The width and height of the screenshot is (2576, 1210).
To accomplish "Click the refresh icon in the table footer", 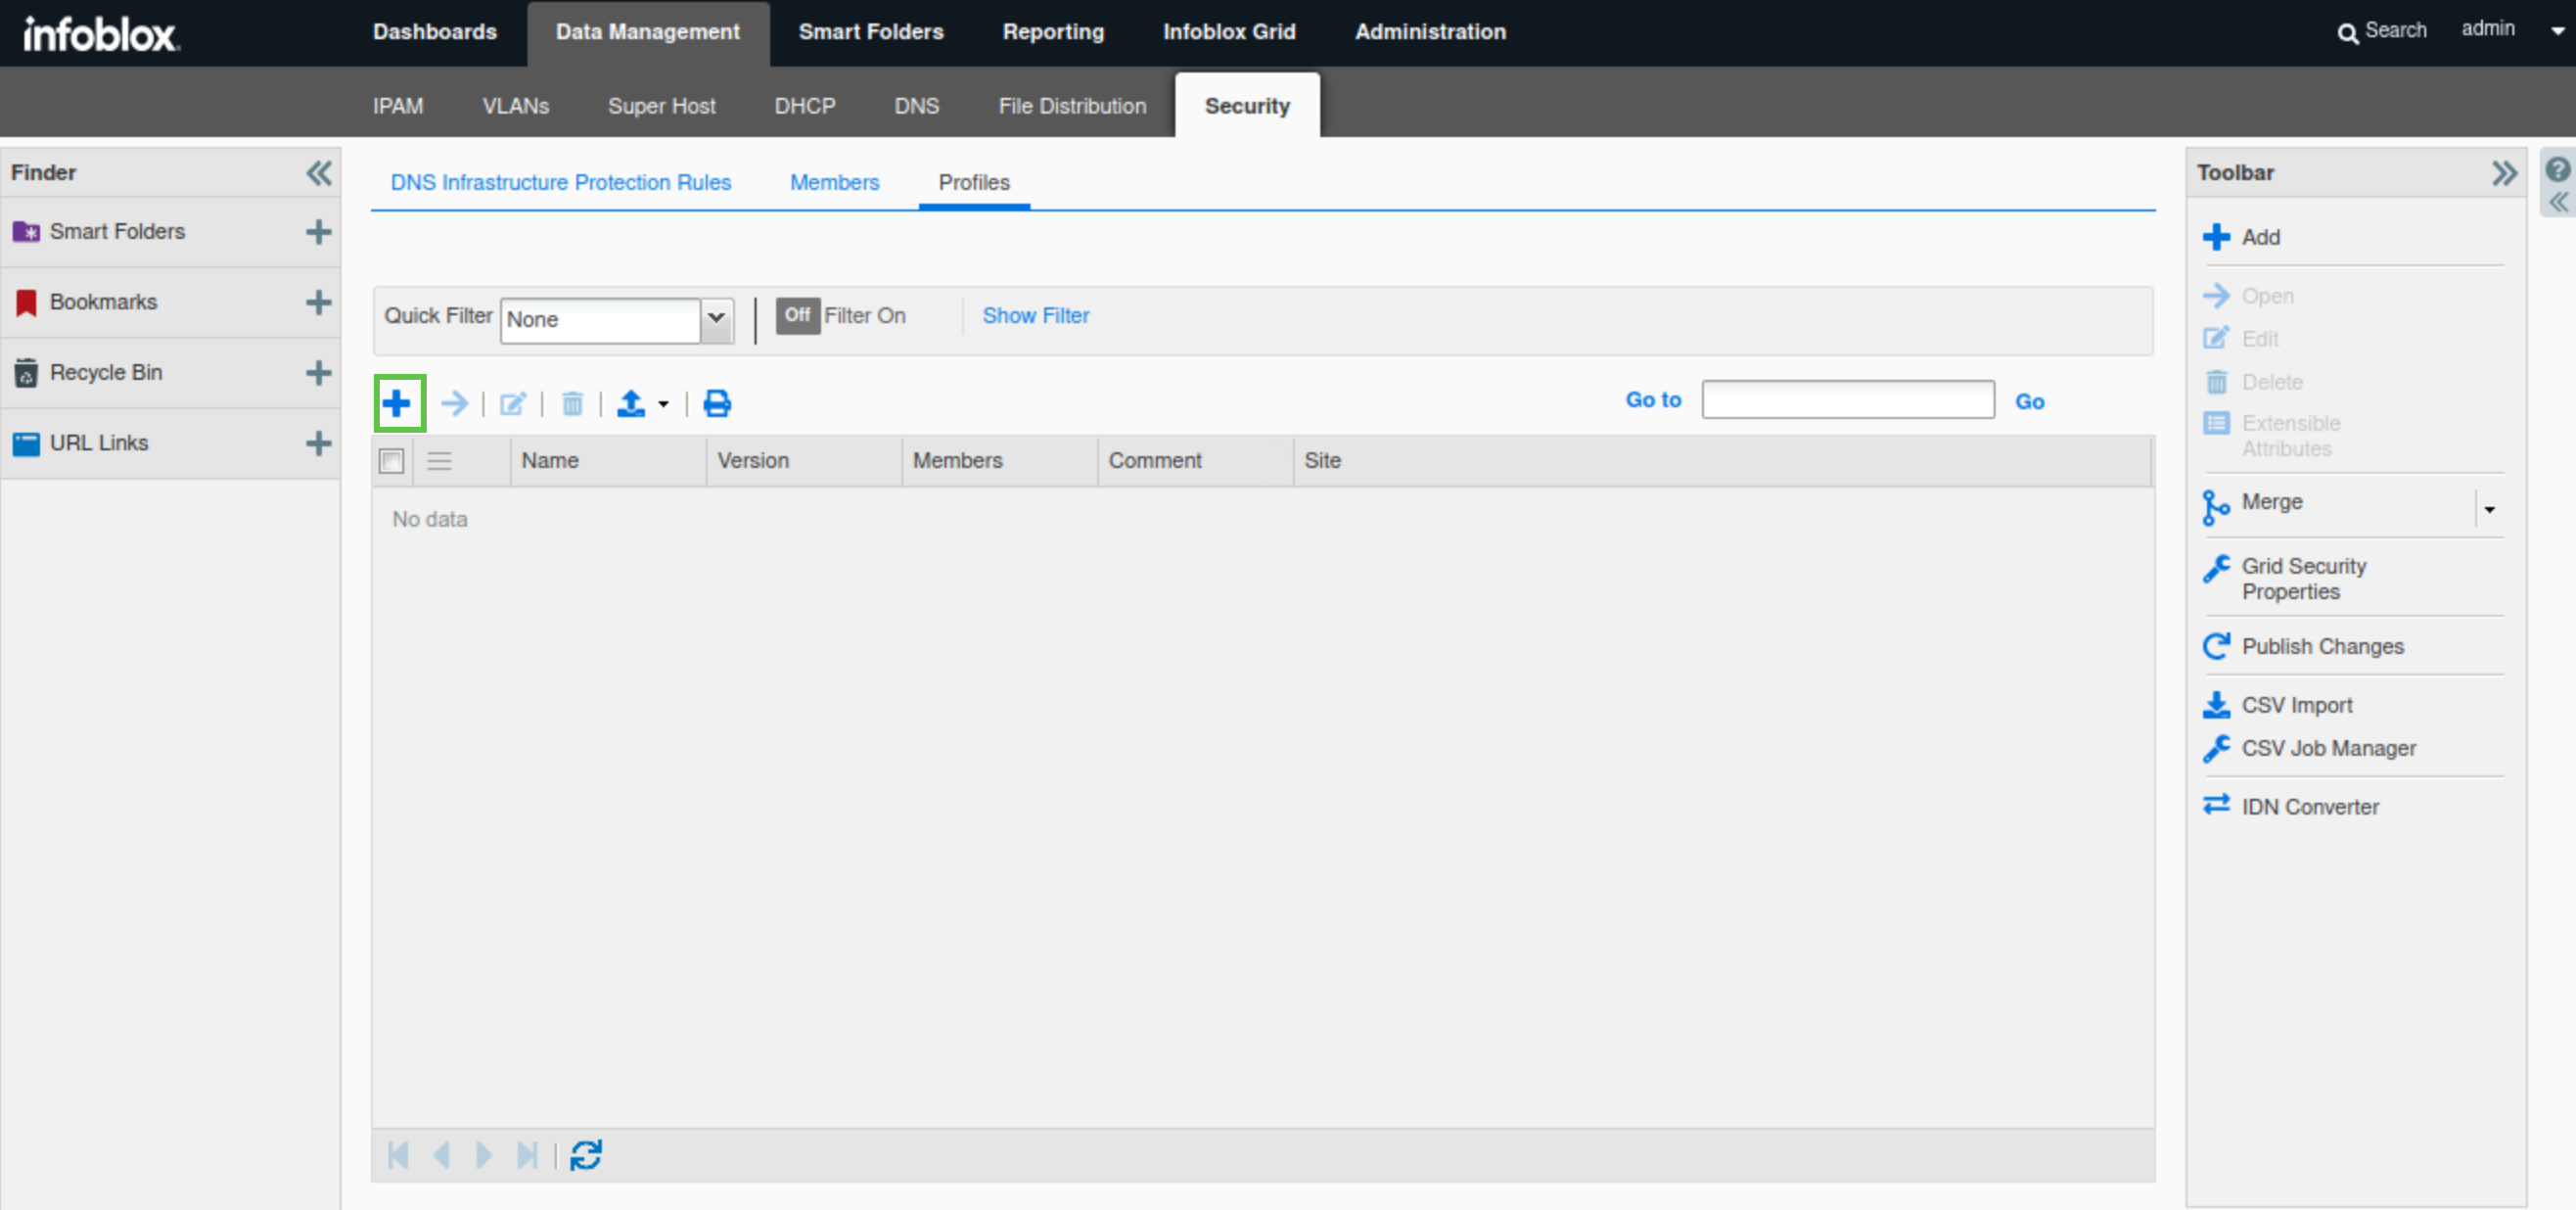I will point(585,1155).
